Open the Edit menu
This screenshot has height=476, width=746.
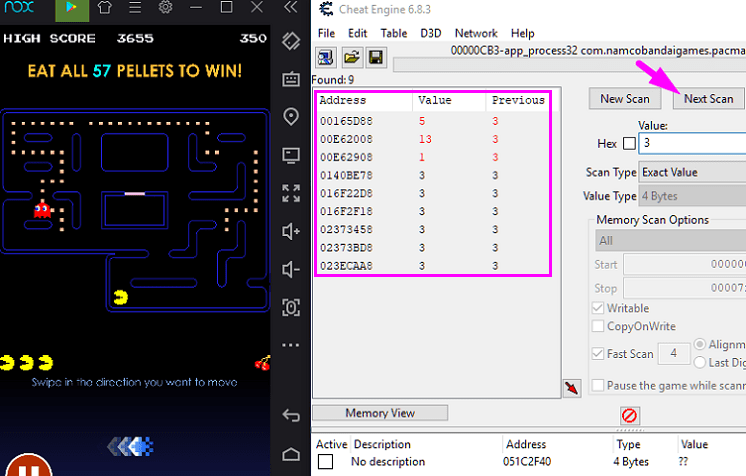tap(357, 33)
